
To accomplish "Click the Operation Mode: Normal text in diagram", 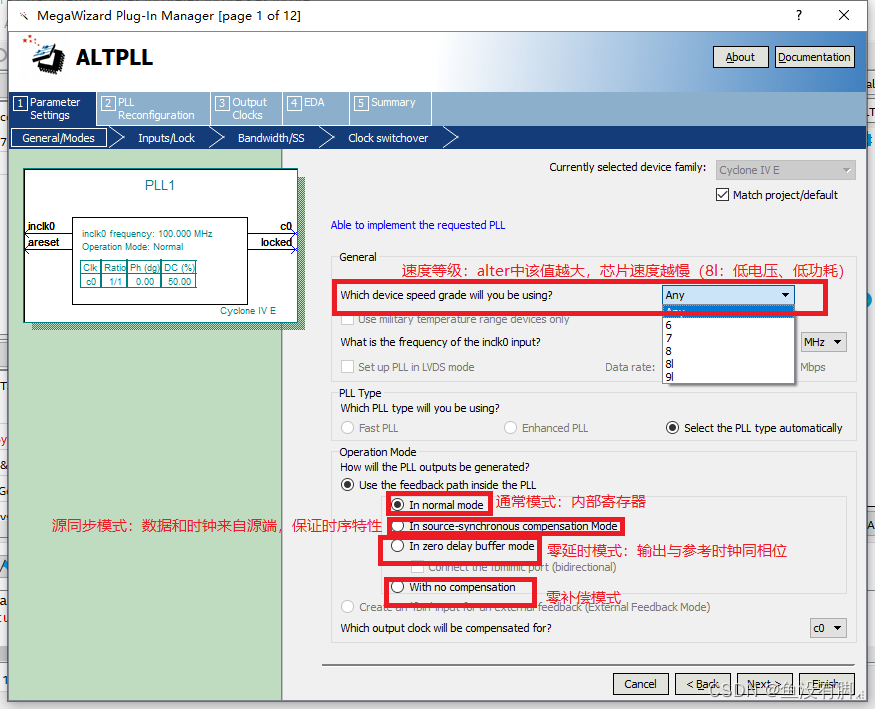I will point(132,247).
